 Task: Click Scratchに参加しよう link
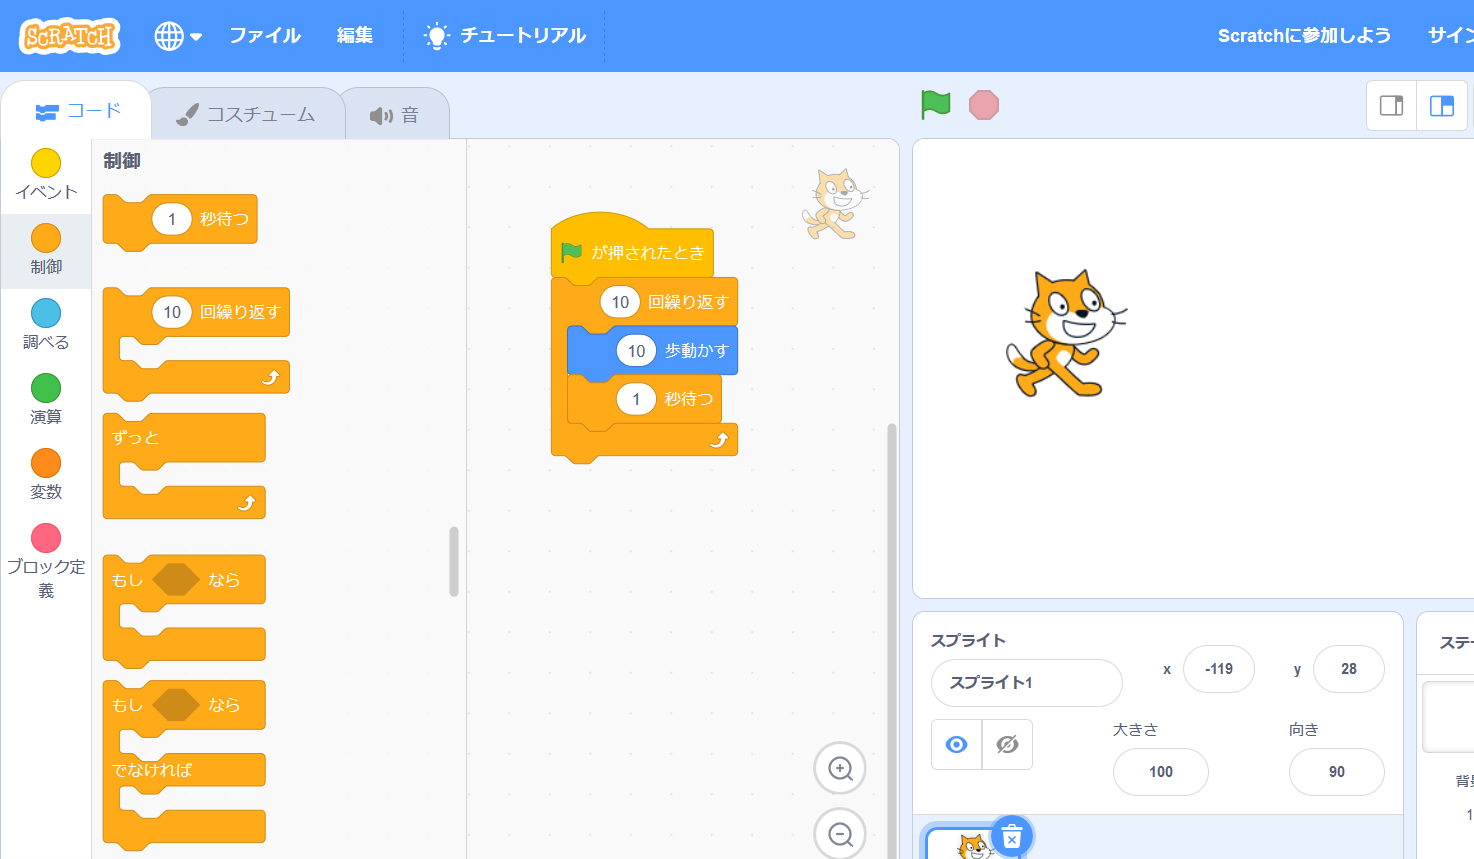tap(1304, 36)
